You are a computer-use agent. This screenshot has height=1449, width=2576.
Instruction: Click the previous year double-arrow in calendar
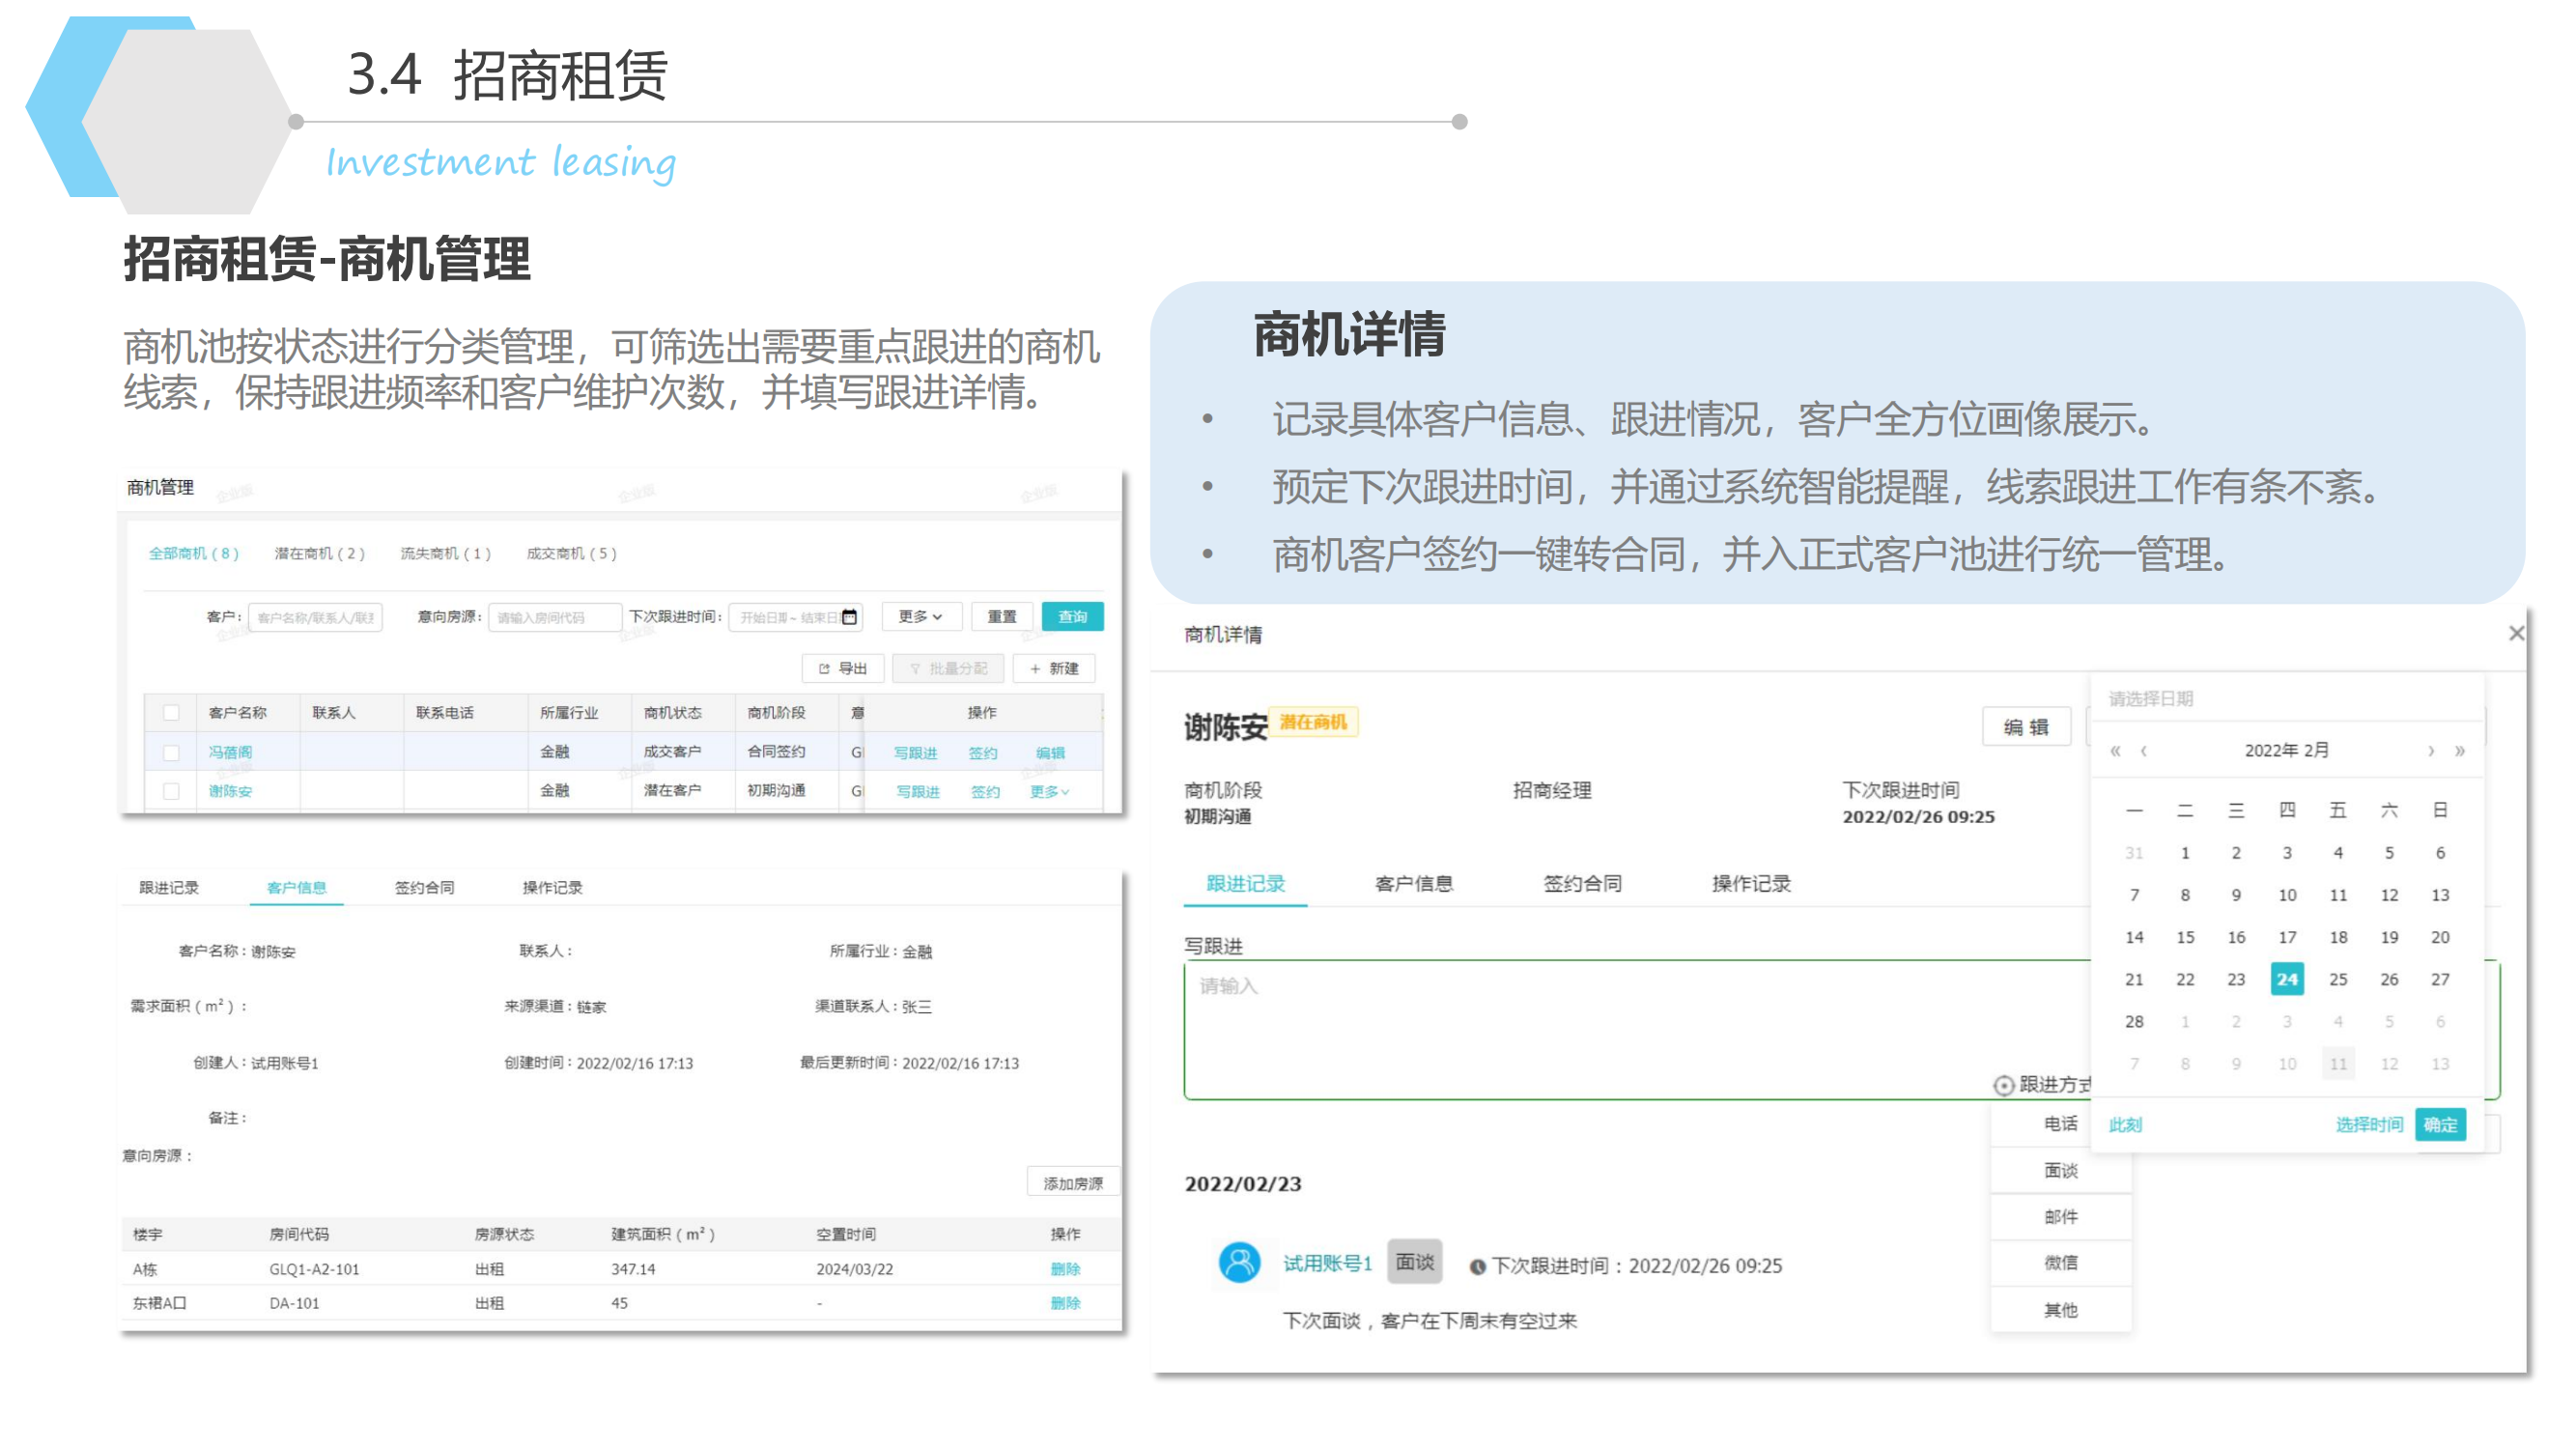point(2115,751)
